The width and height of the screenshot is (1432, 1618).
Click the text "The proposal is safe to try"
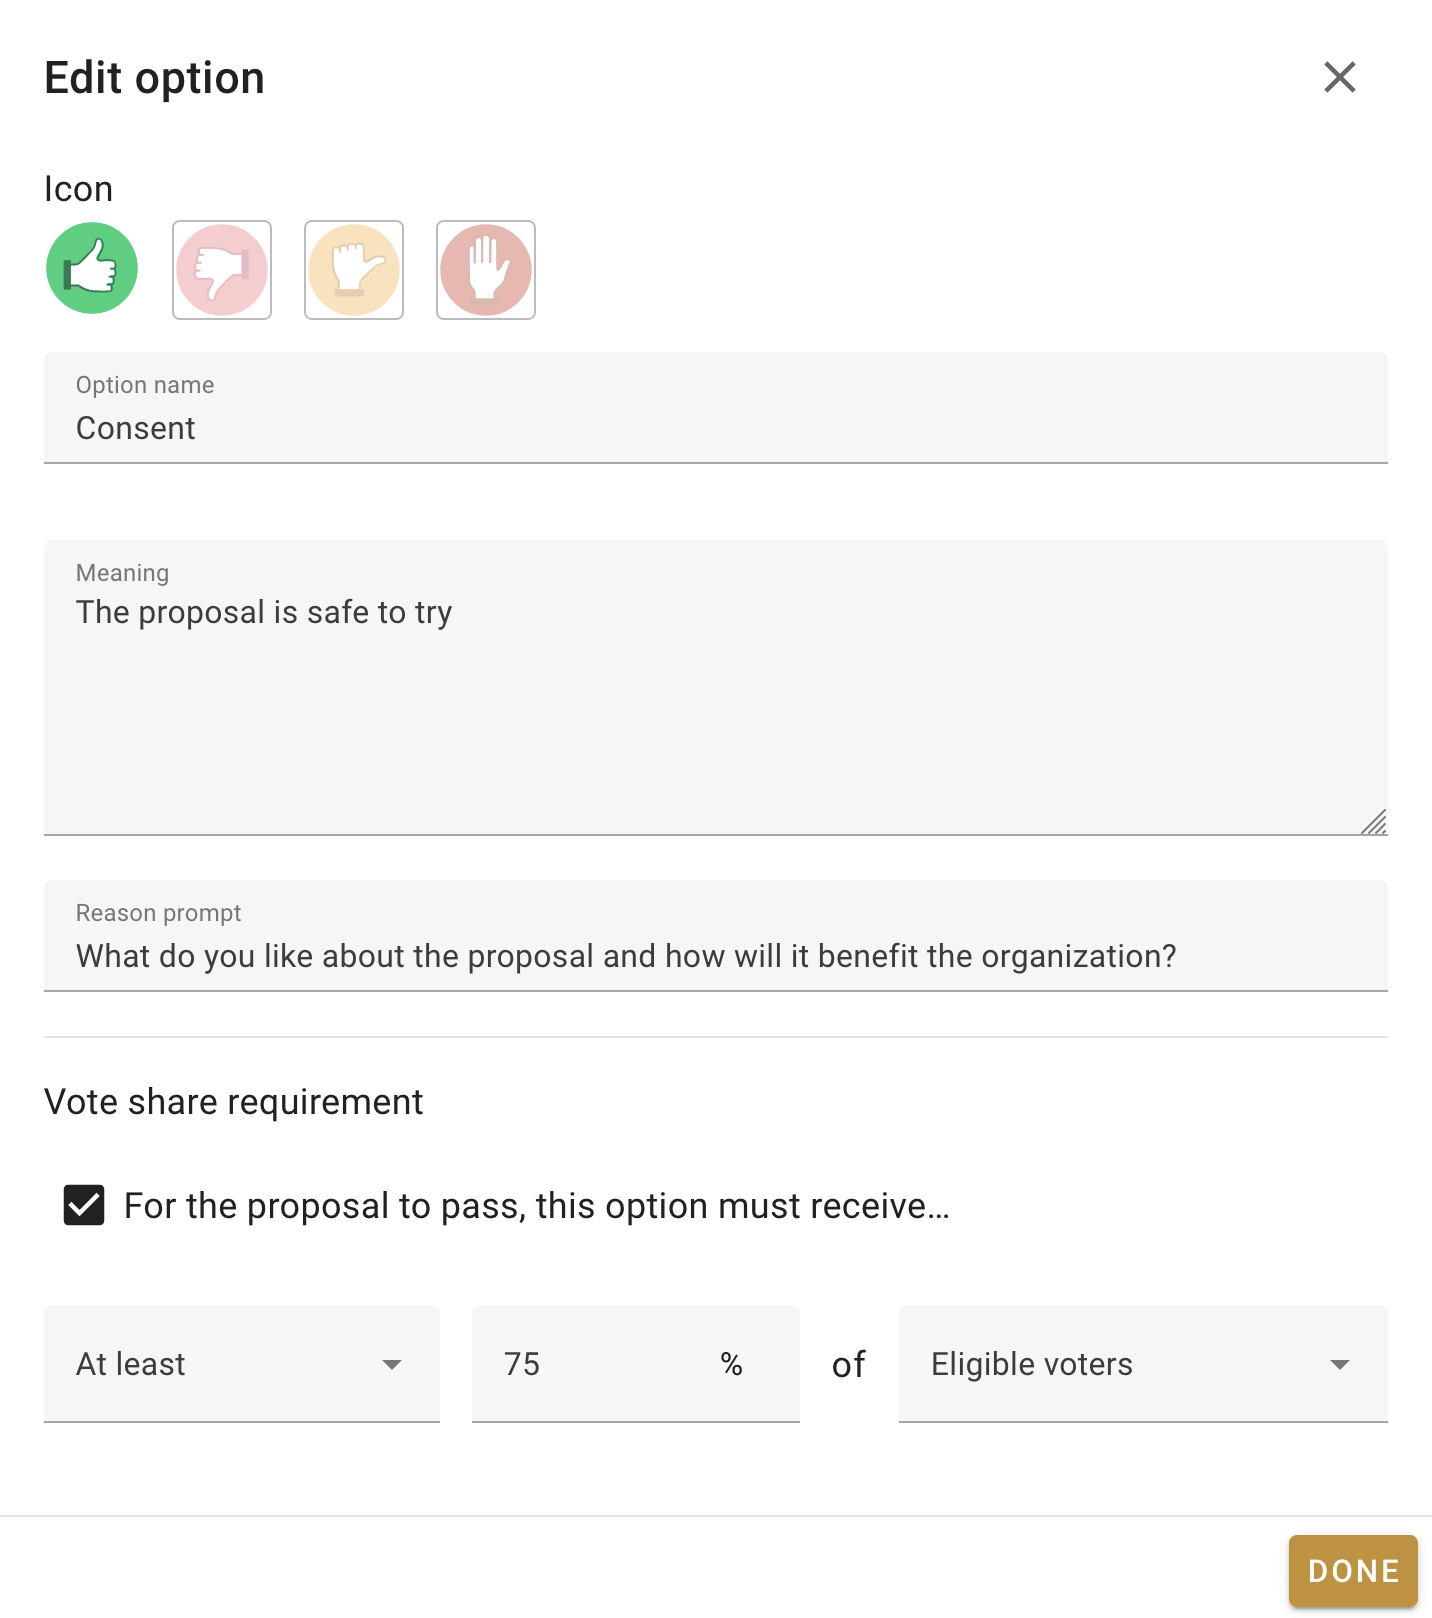[263, 611]
